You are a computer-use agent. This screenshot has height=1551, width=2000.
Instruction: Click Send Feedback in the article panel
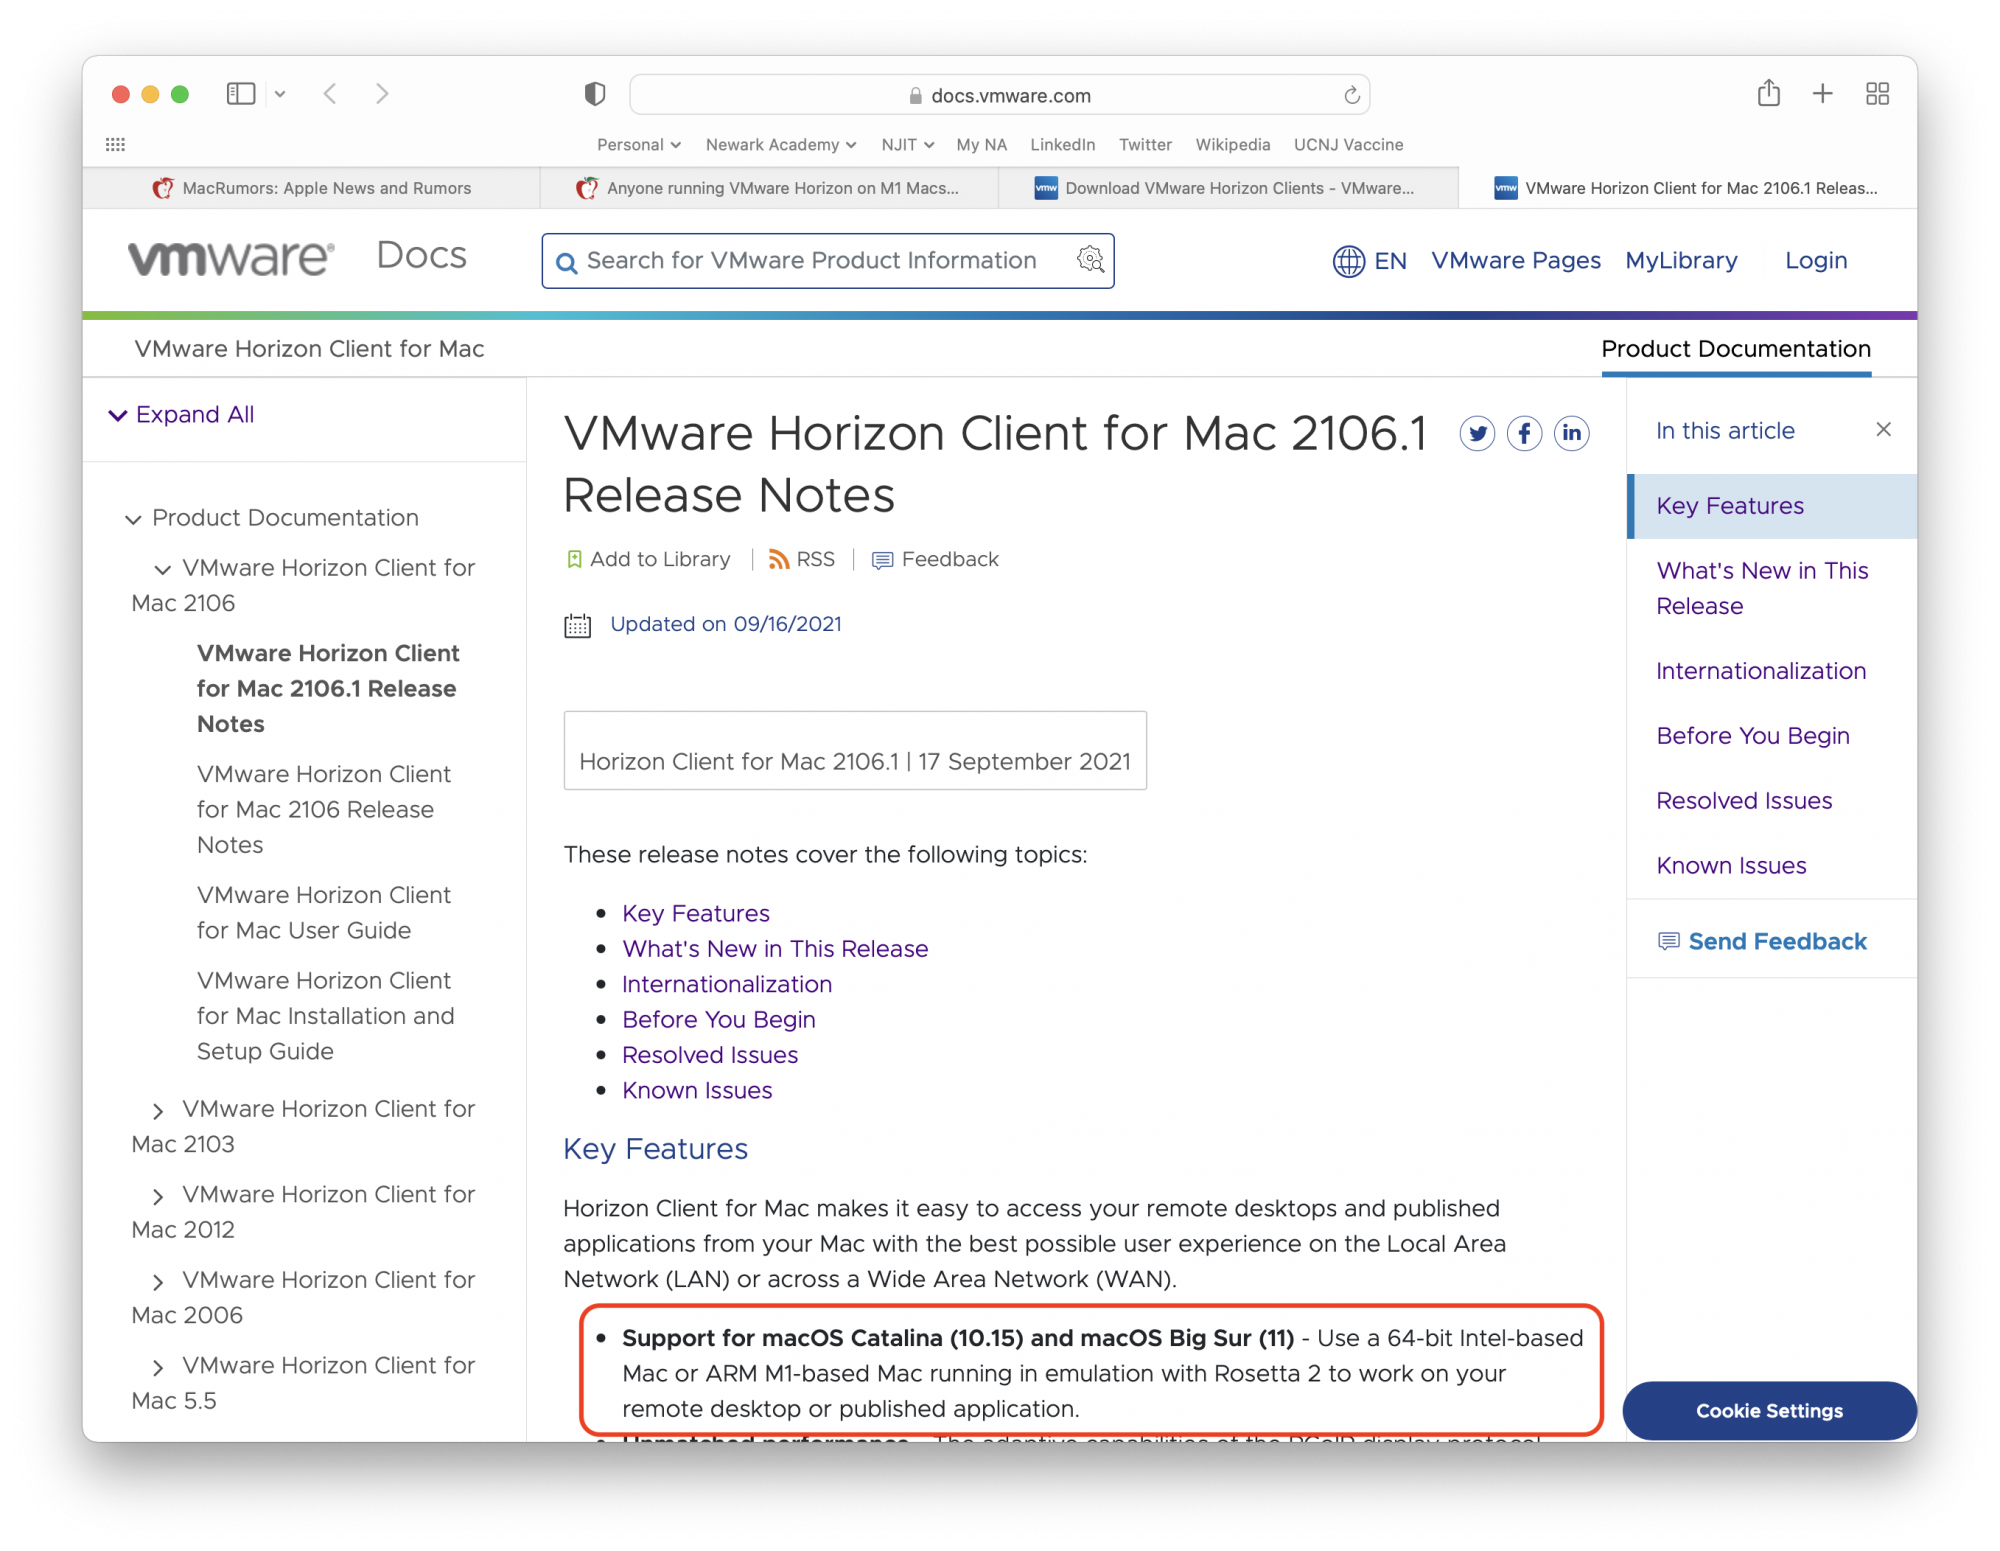click(x=1762, y=942)
